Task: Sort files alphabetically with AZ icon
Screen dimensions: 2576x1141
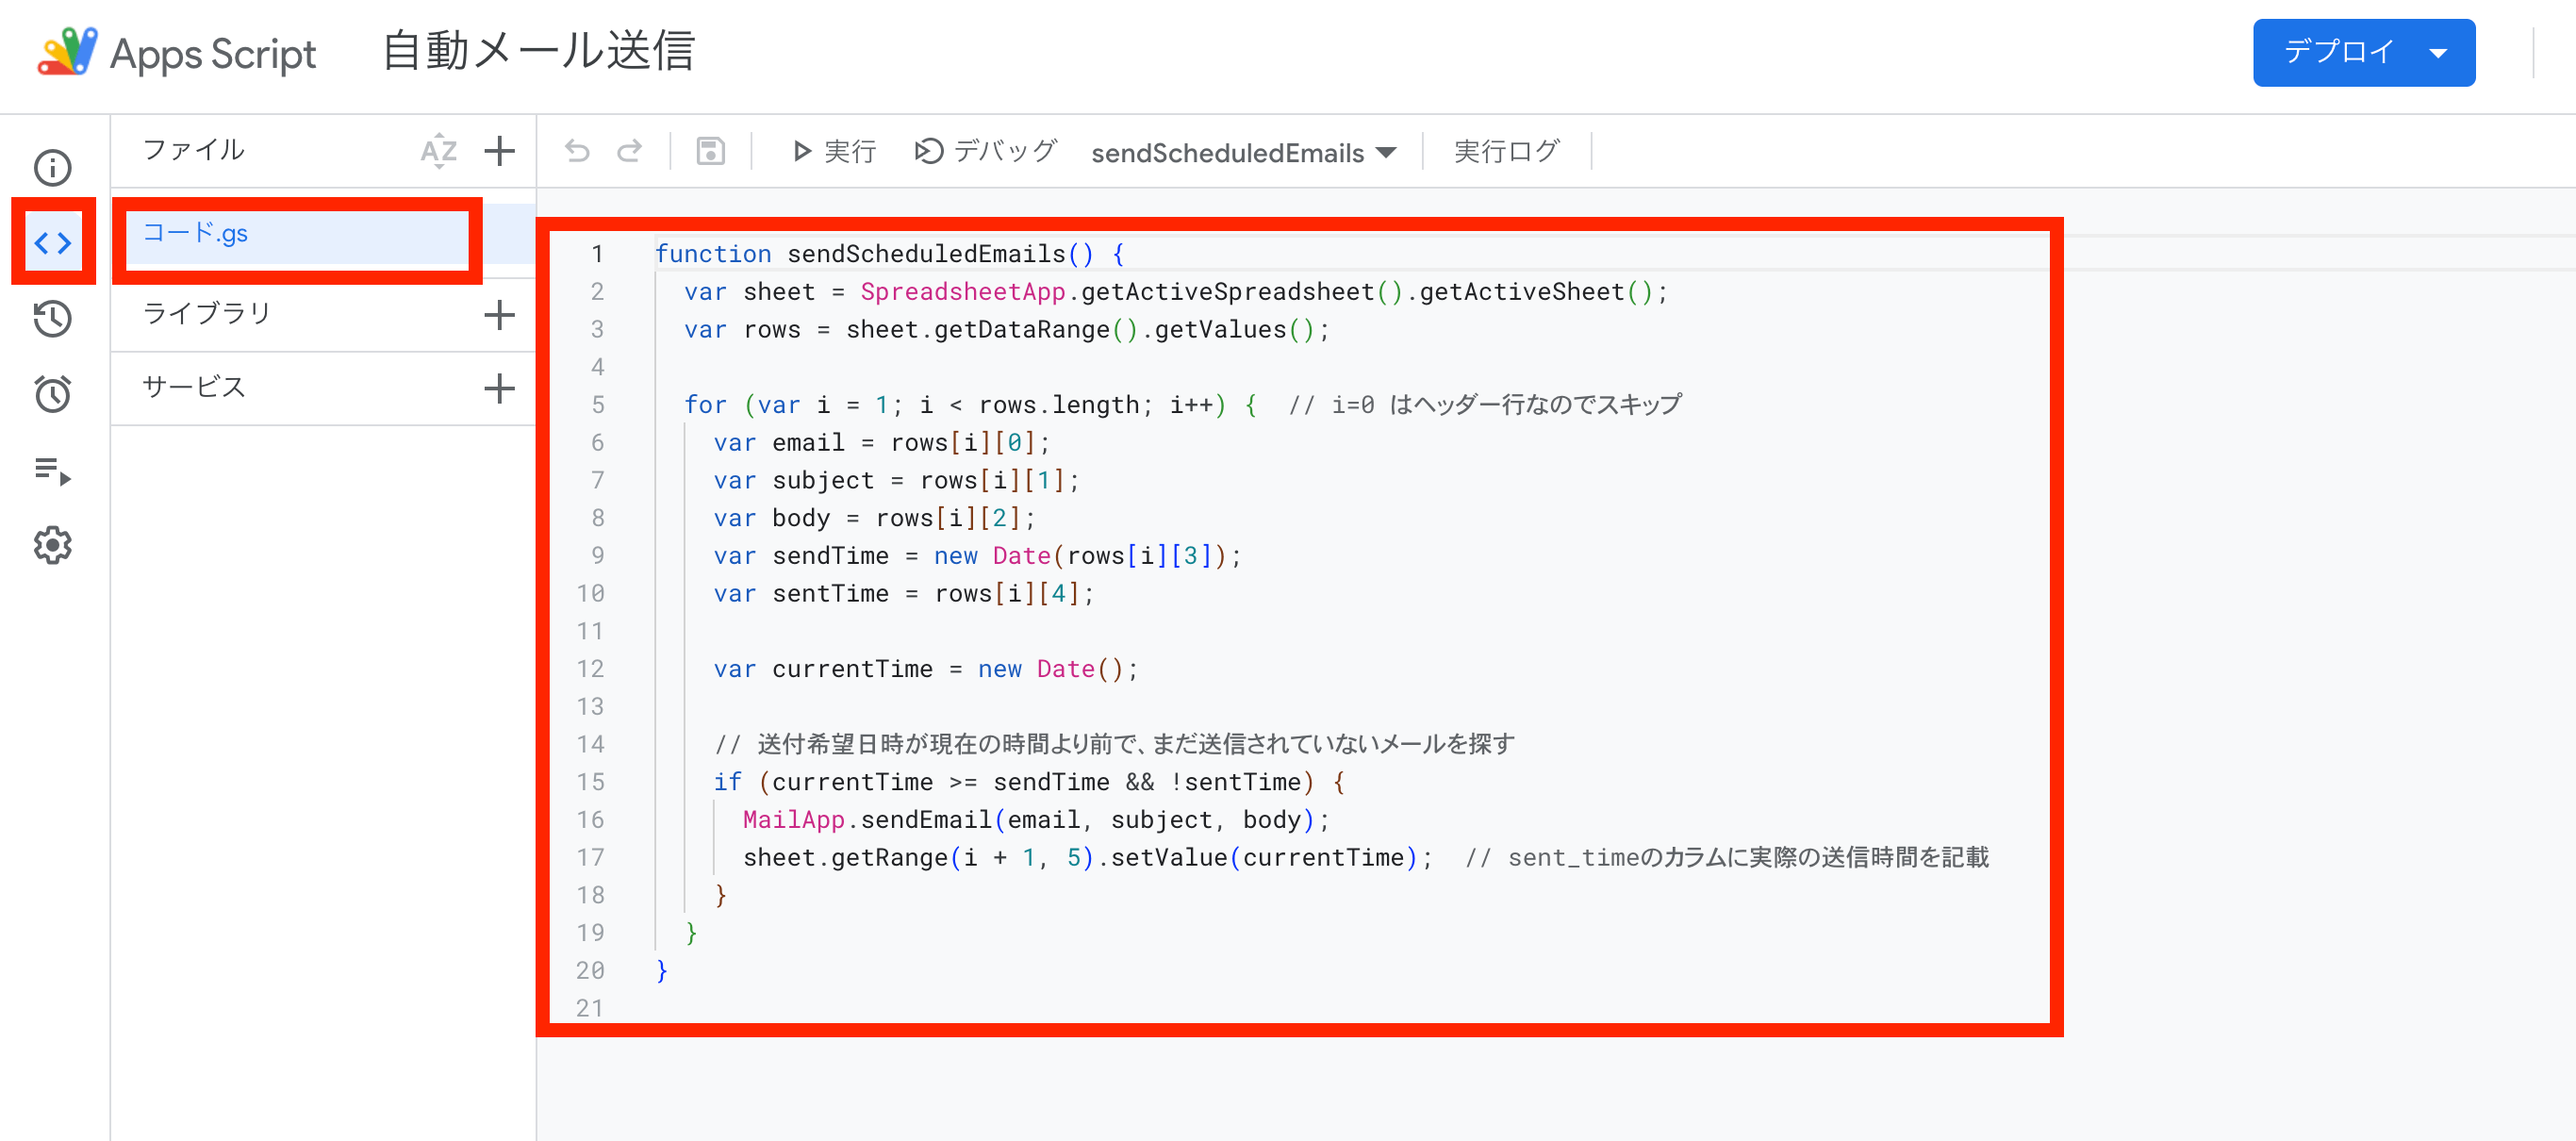Action: coord(438,151)
